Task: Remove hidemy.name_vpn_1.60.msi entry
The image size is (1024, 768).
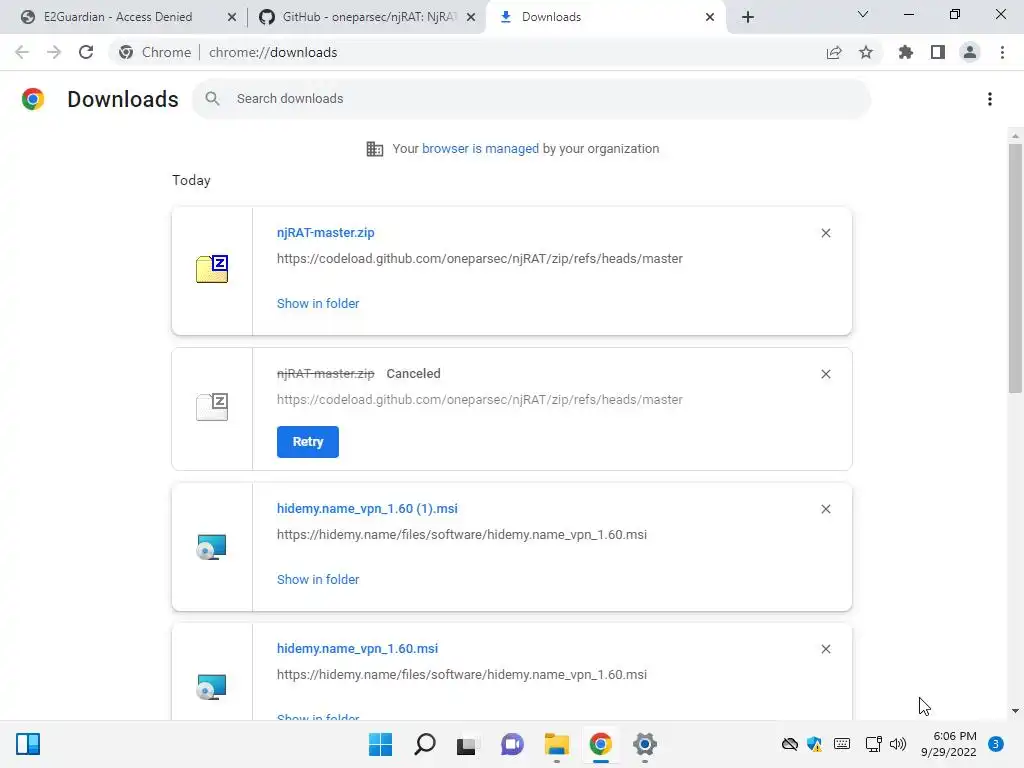Action: (825, 649)
